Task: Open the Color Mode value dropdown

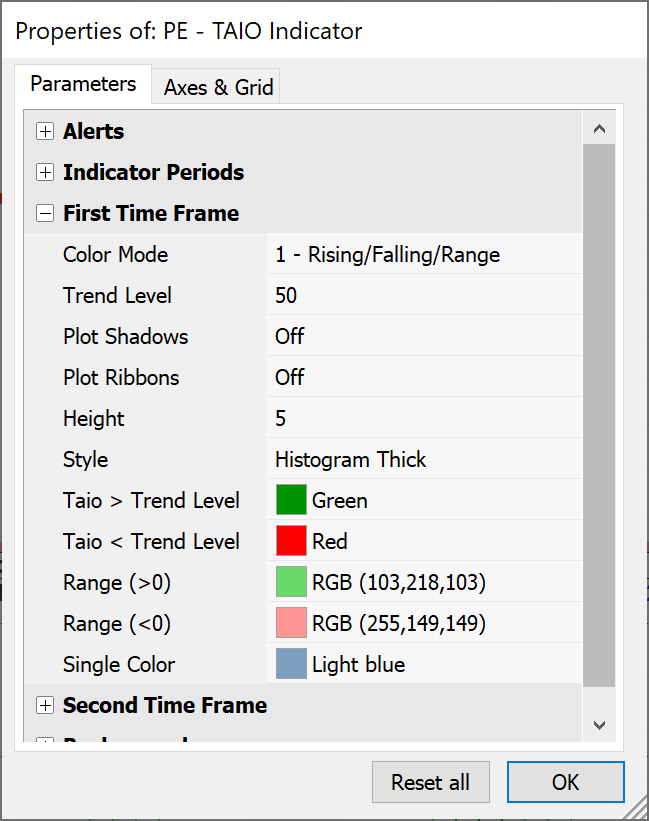Action: click(x=422, y=254)
